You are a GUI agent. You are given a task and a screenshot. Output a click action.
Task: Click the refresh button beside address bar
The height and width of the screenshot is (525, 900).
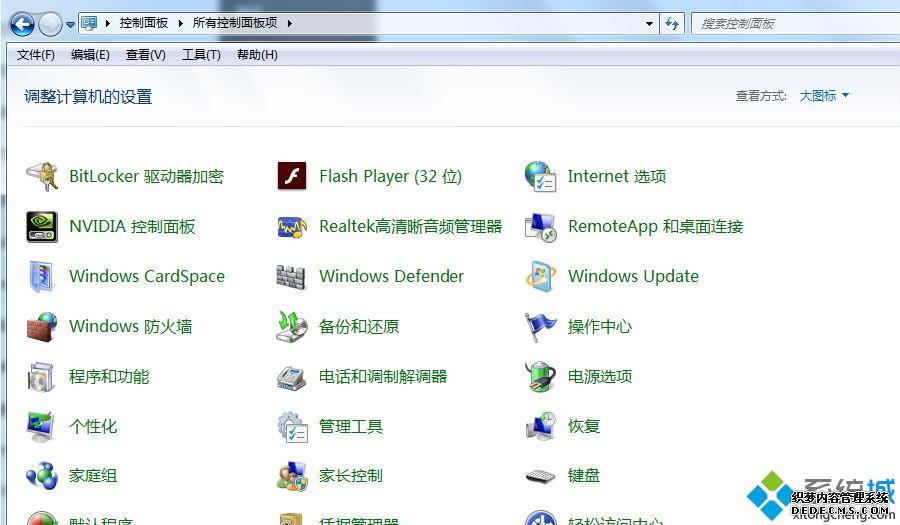point(672,24)
